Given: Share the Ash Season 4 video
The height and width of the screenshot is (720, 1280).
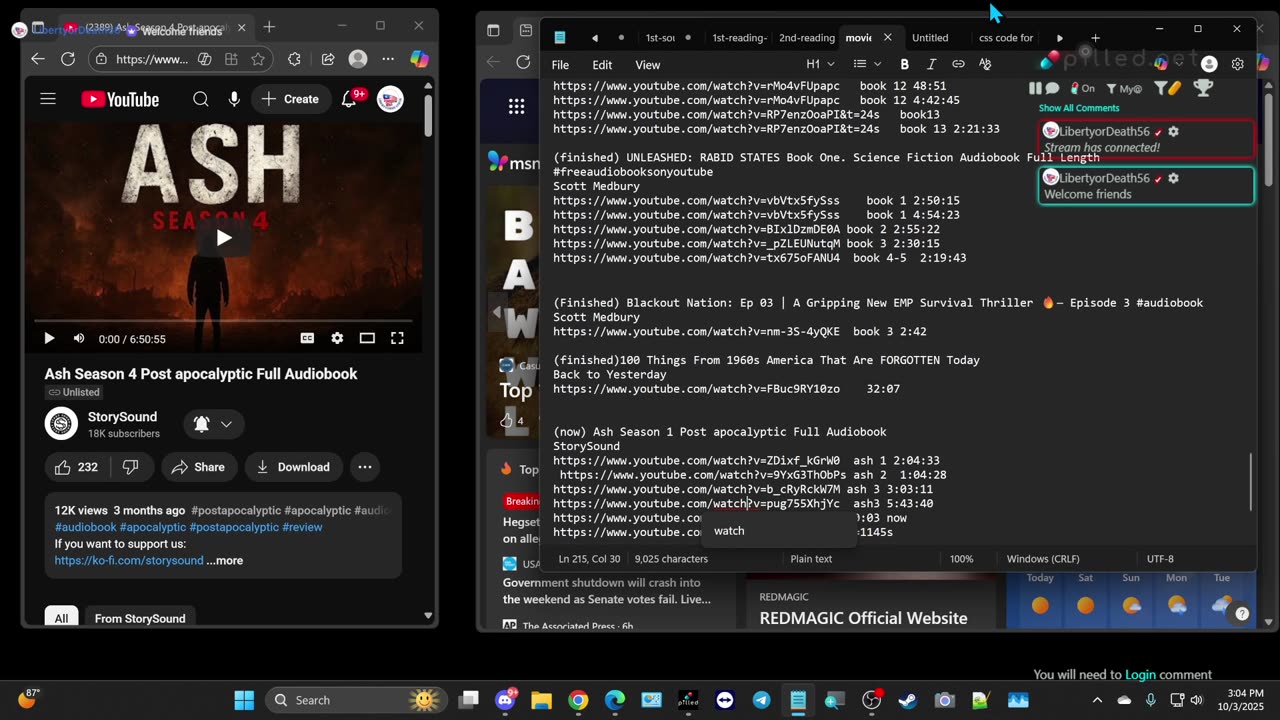Looking at the screenshot, I should point(198,467).
